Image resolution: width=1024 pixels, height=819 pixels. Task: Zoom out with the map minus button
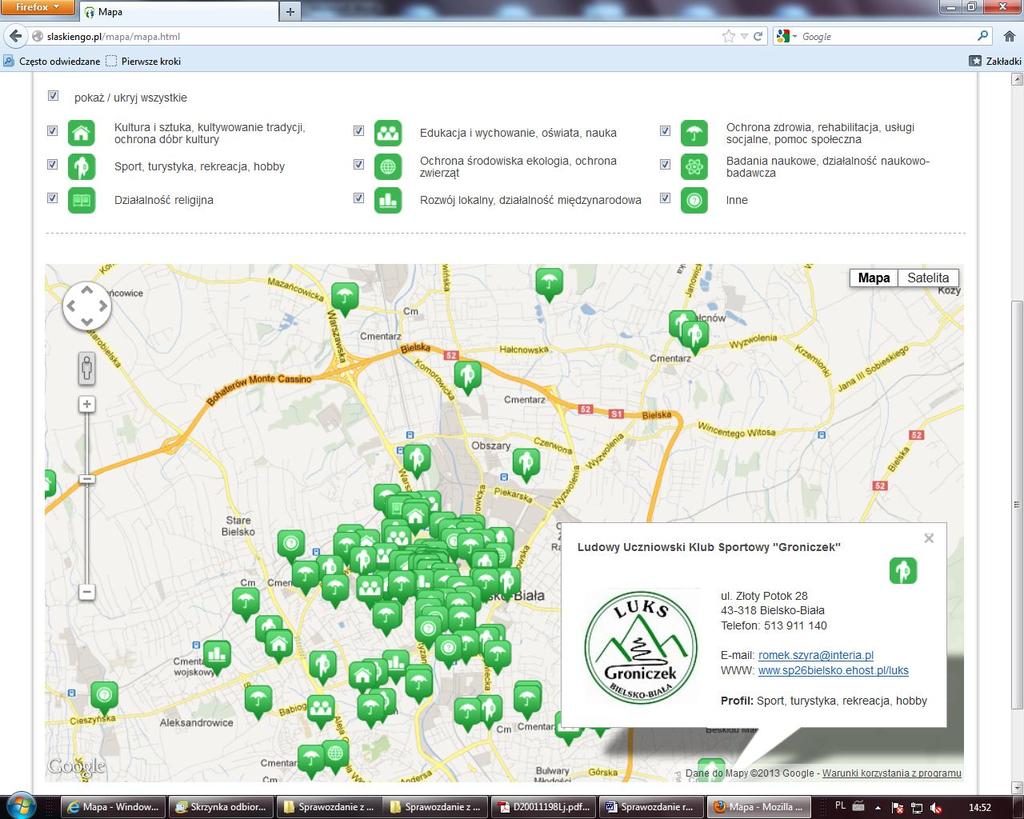(x=87, y=592)
